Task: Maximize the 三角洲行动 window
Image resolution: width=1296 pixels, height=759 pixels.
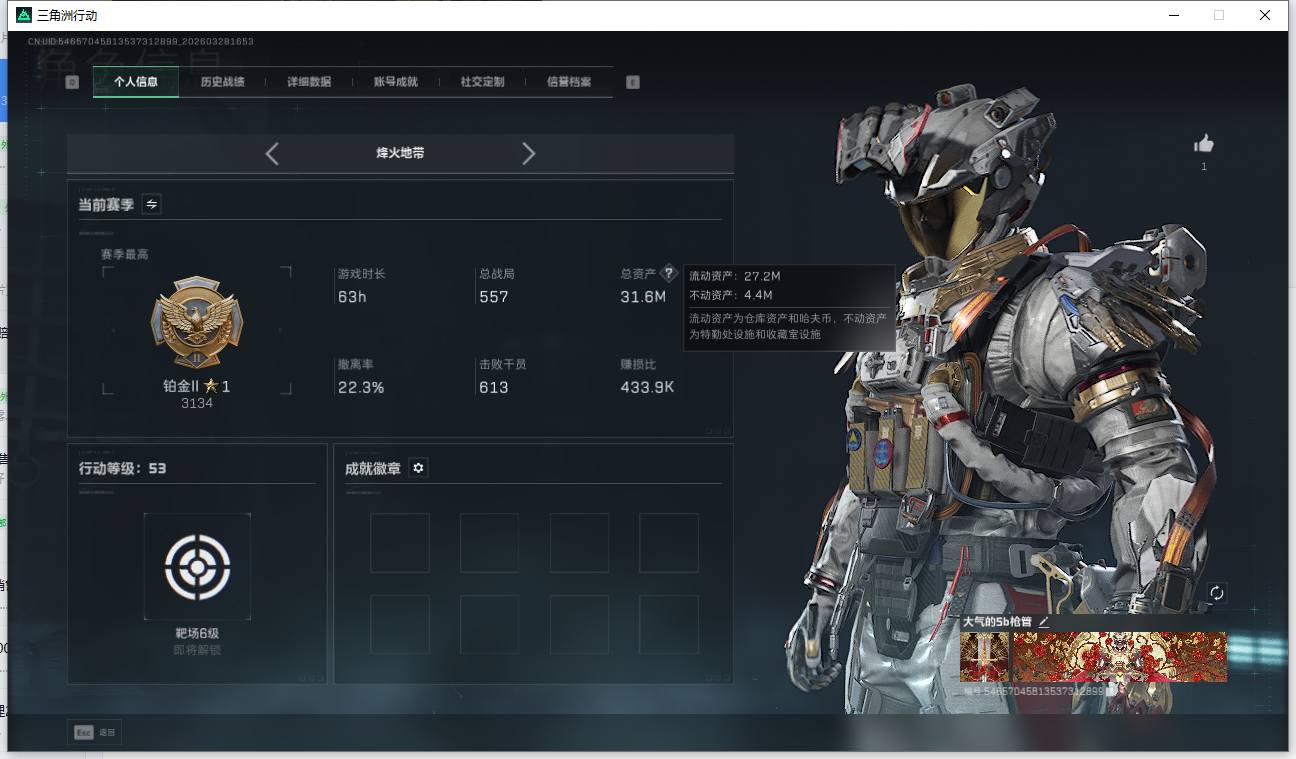Action: pos(1219,15)
